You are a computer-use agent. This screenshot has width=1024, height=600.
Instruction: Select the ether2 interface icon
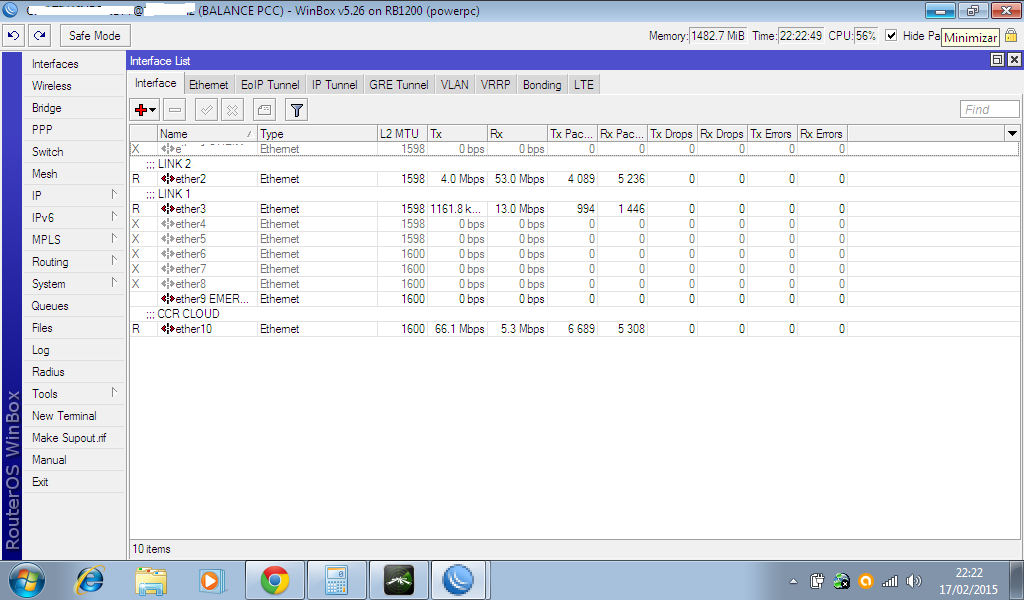coord(167,179)
